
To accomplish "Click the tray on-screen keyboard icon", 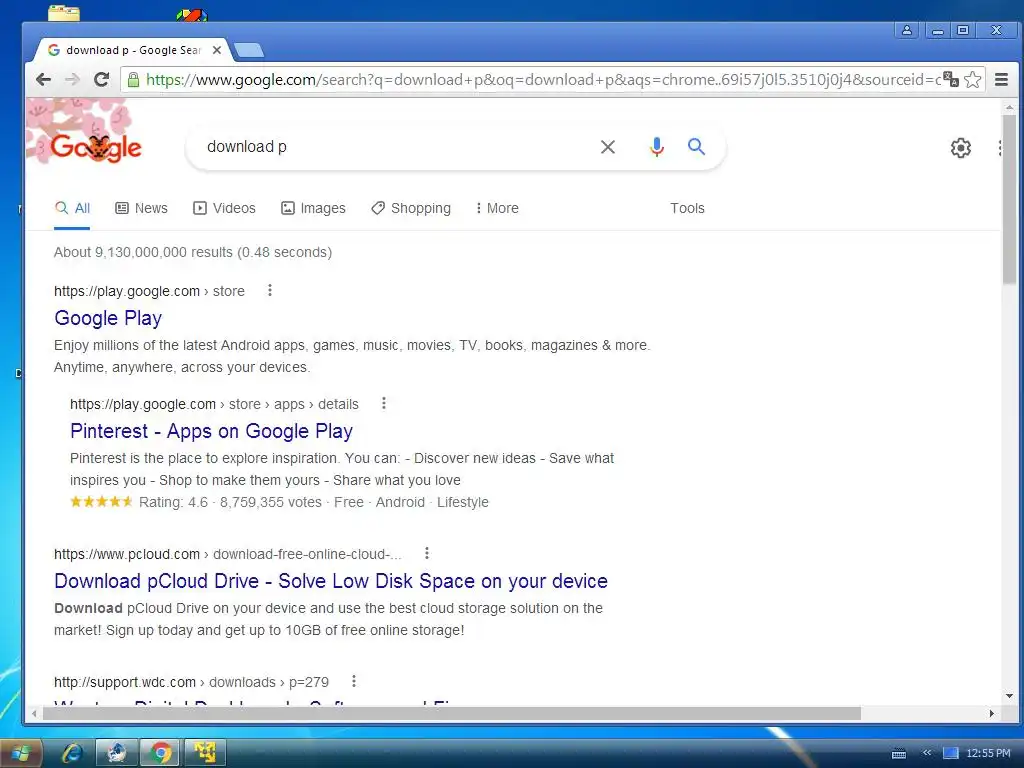I will (899, 754).
